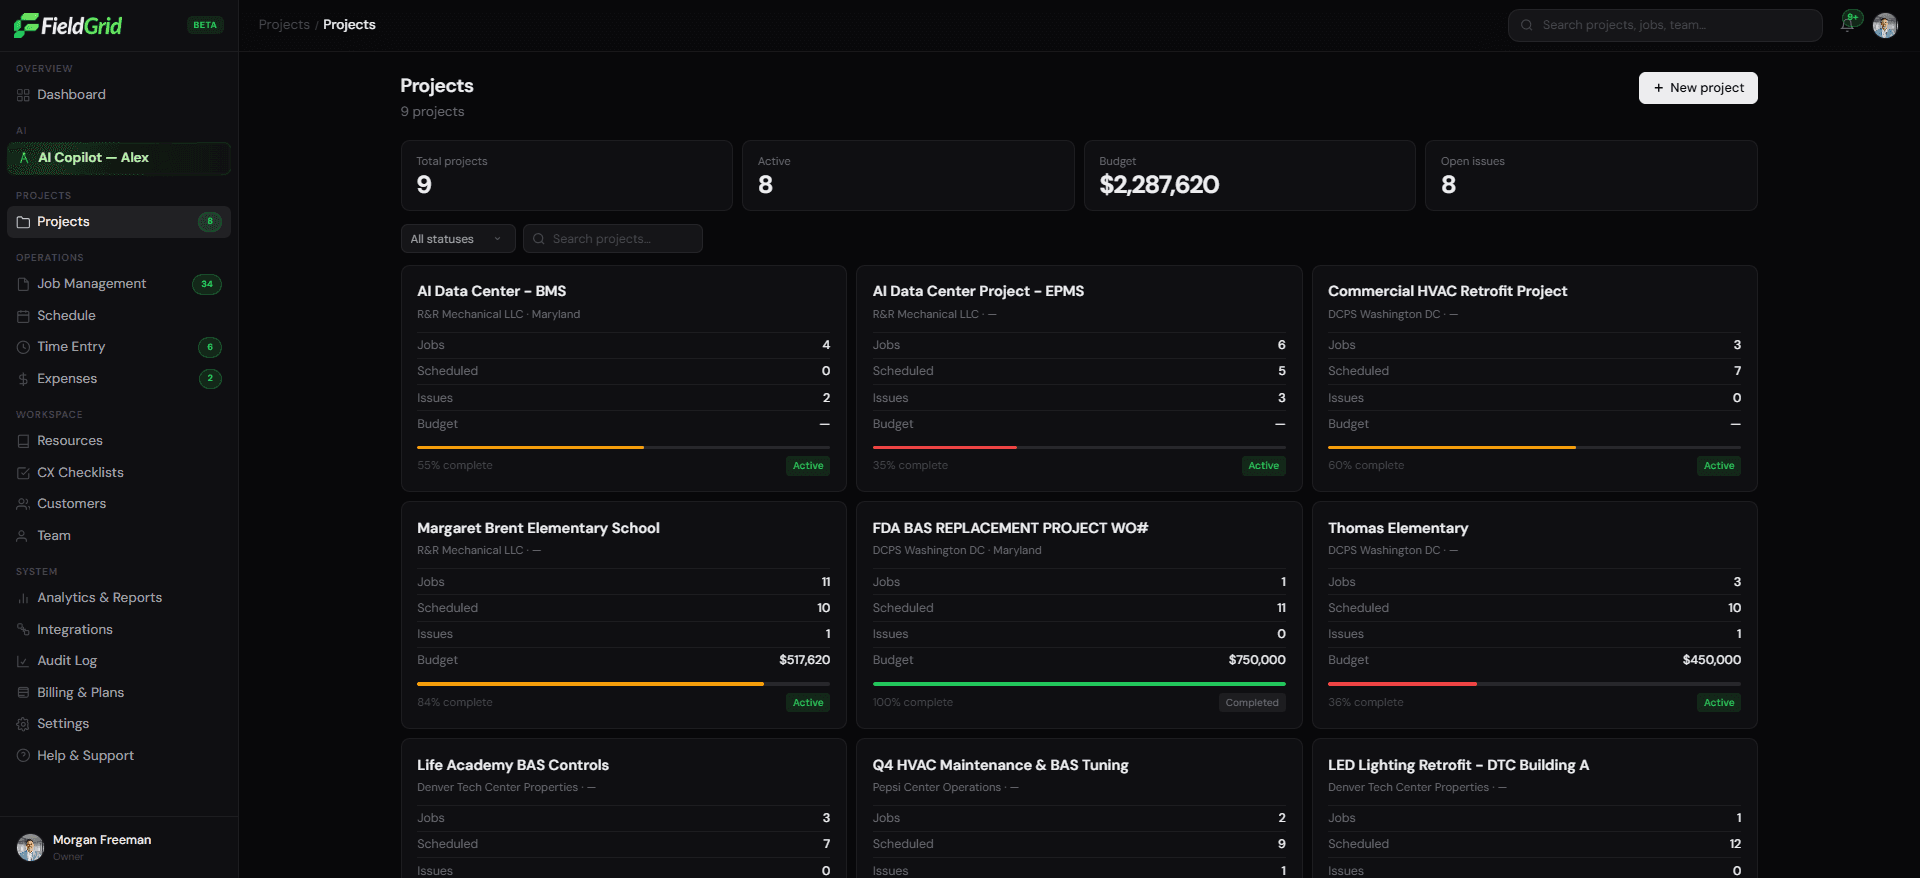
Task: Click the Time Entry count badge 6
Action: (210, 347)
